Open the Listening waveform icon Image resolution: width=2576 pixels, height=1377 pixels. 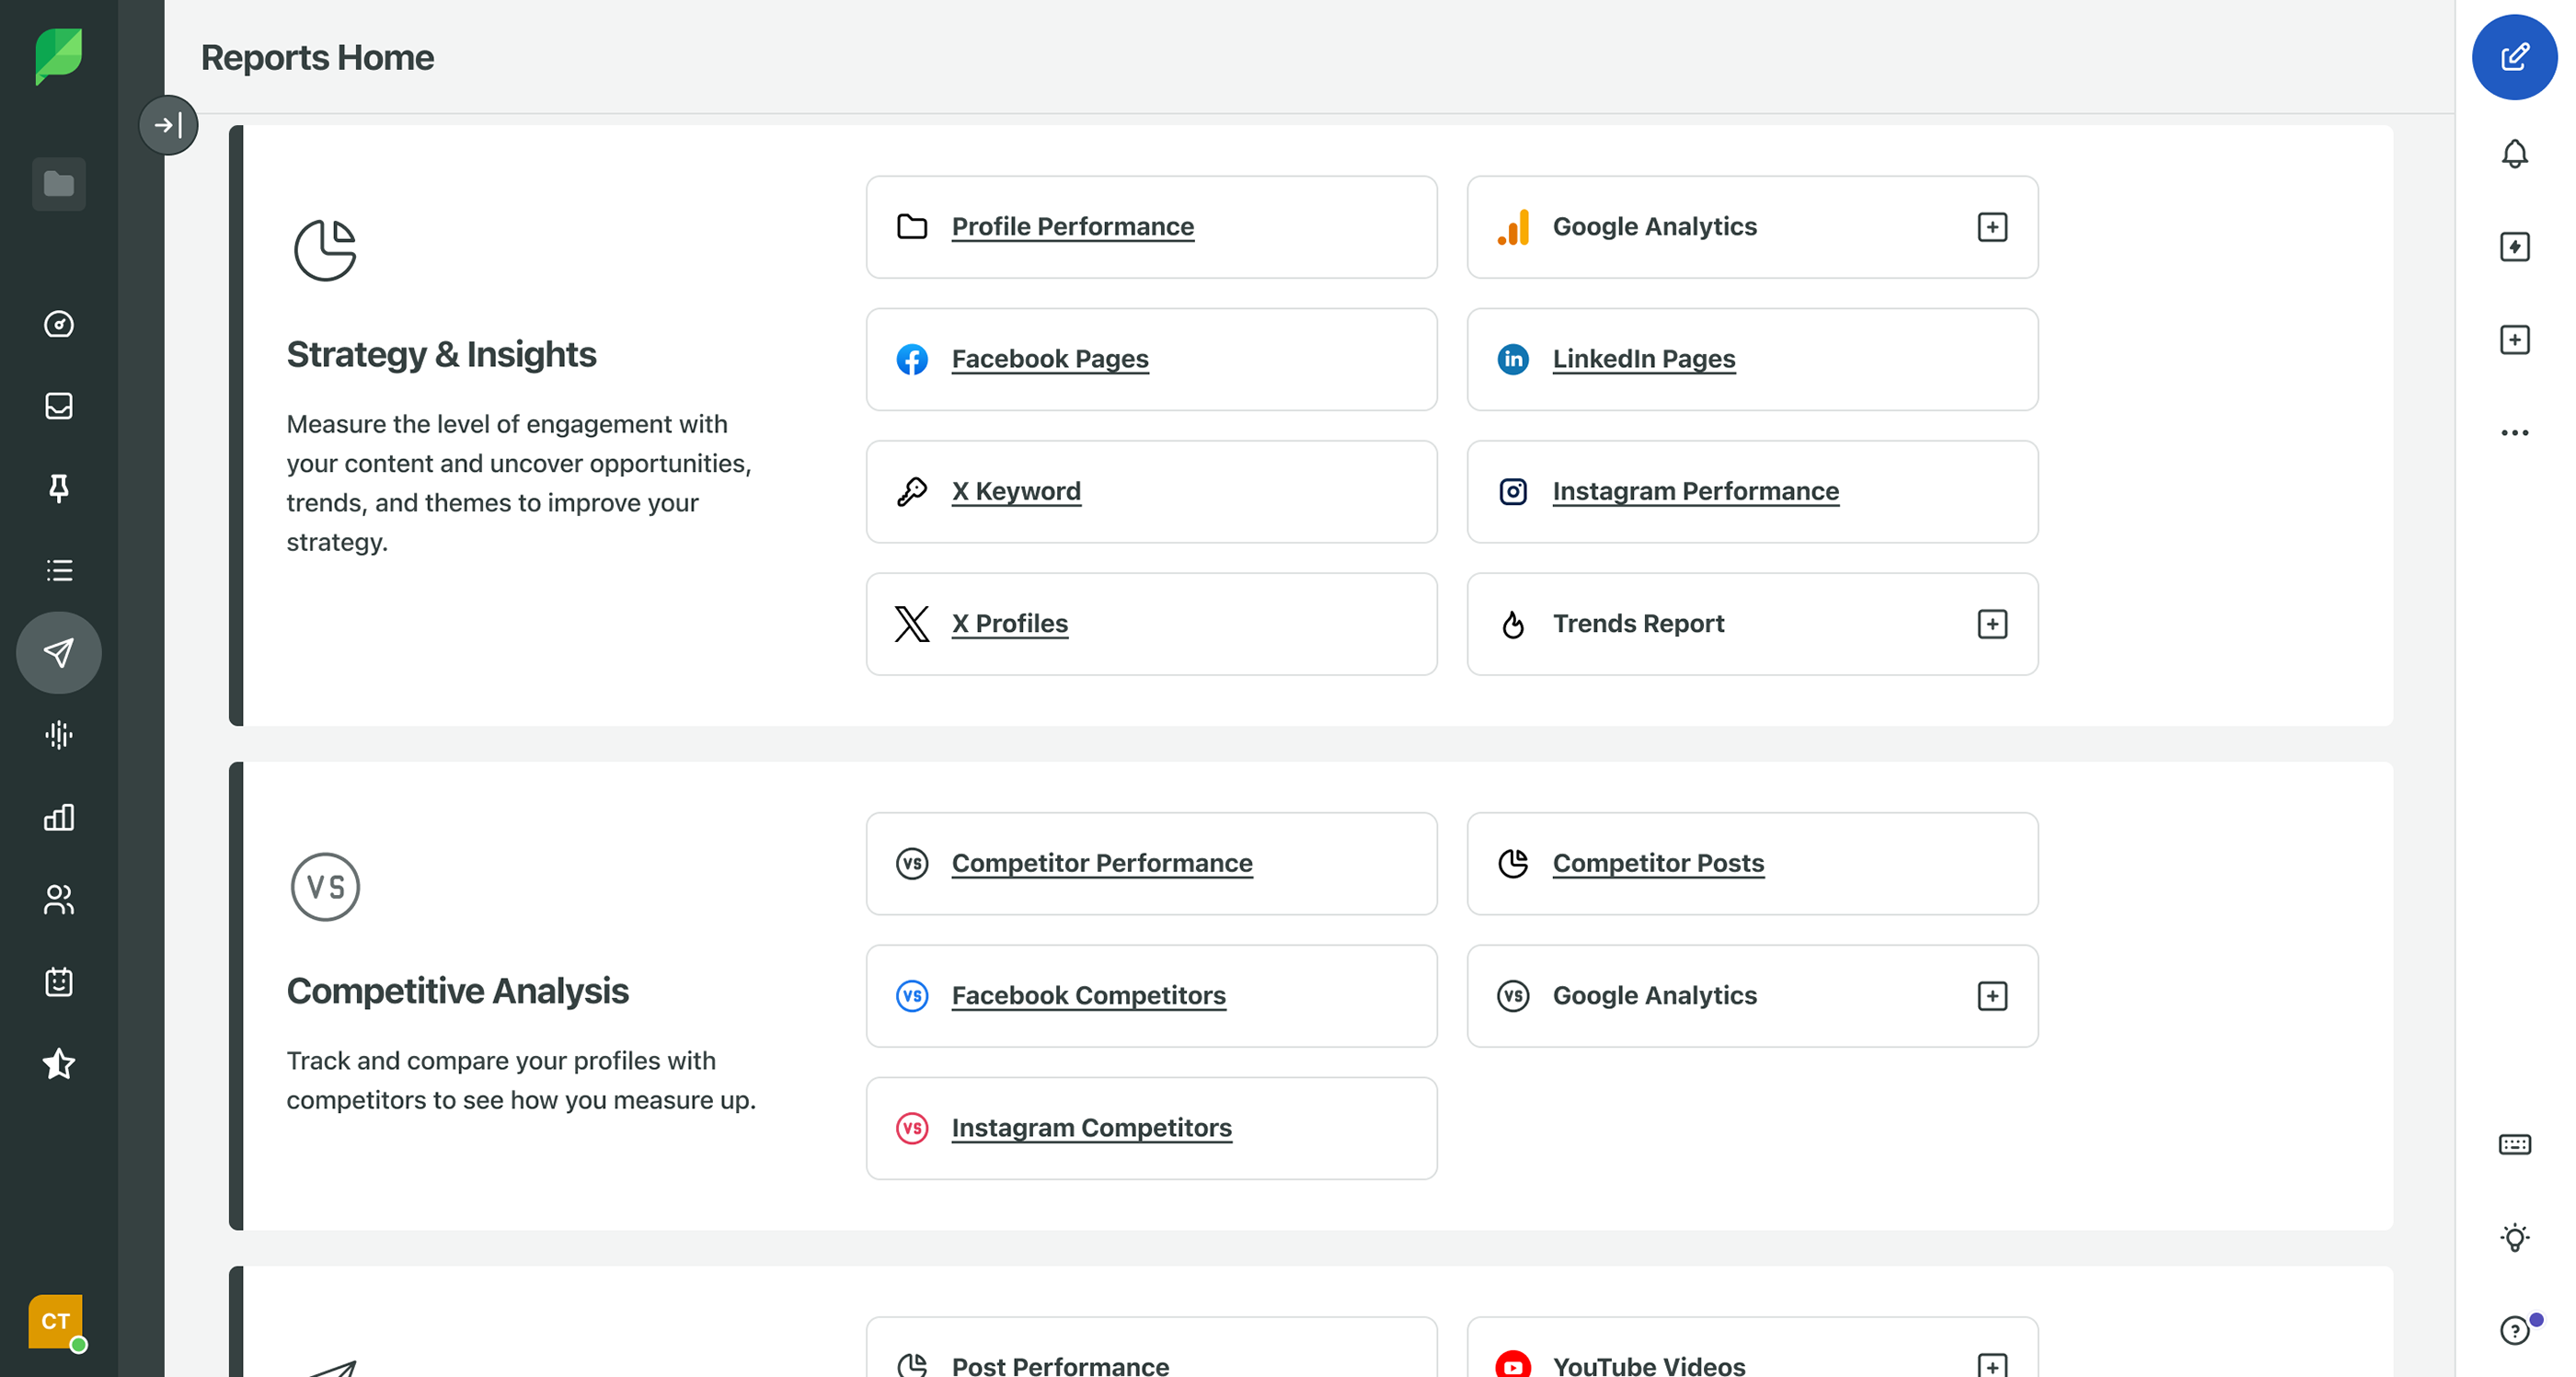[x=59, y=735]
